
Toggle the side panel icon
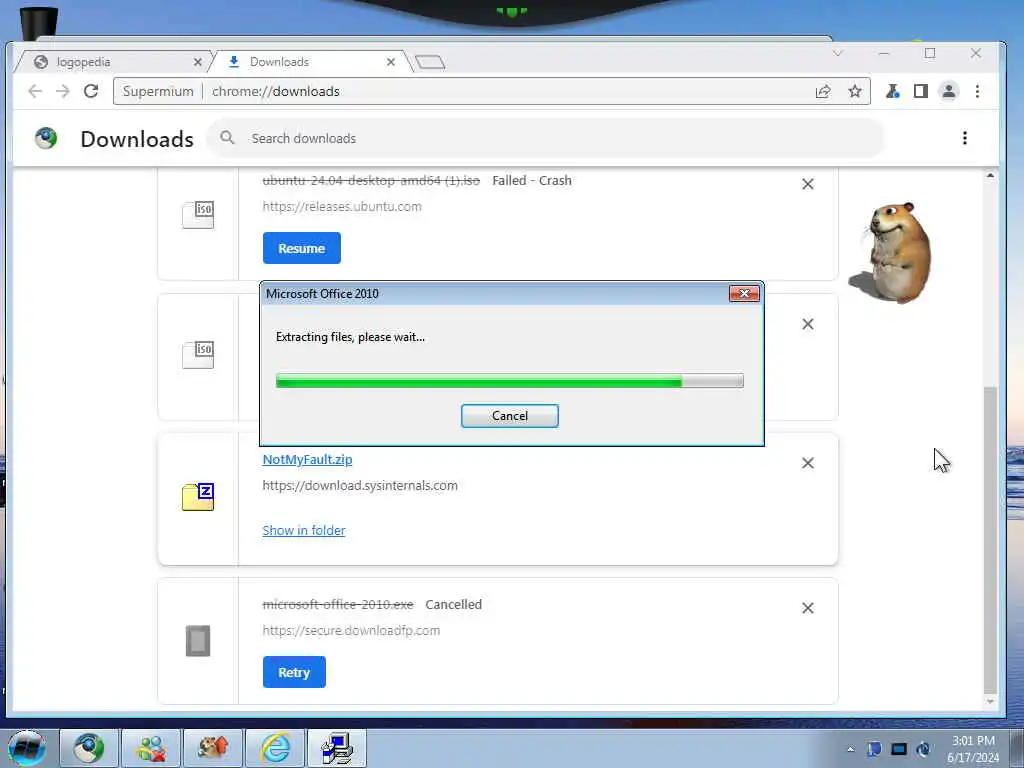[x=921, y=91]
